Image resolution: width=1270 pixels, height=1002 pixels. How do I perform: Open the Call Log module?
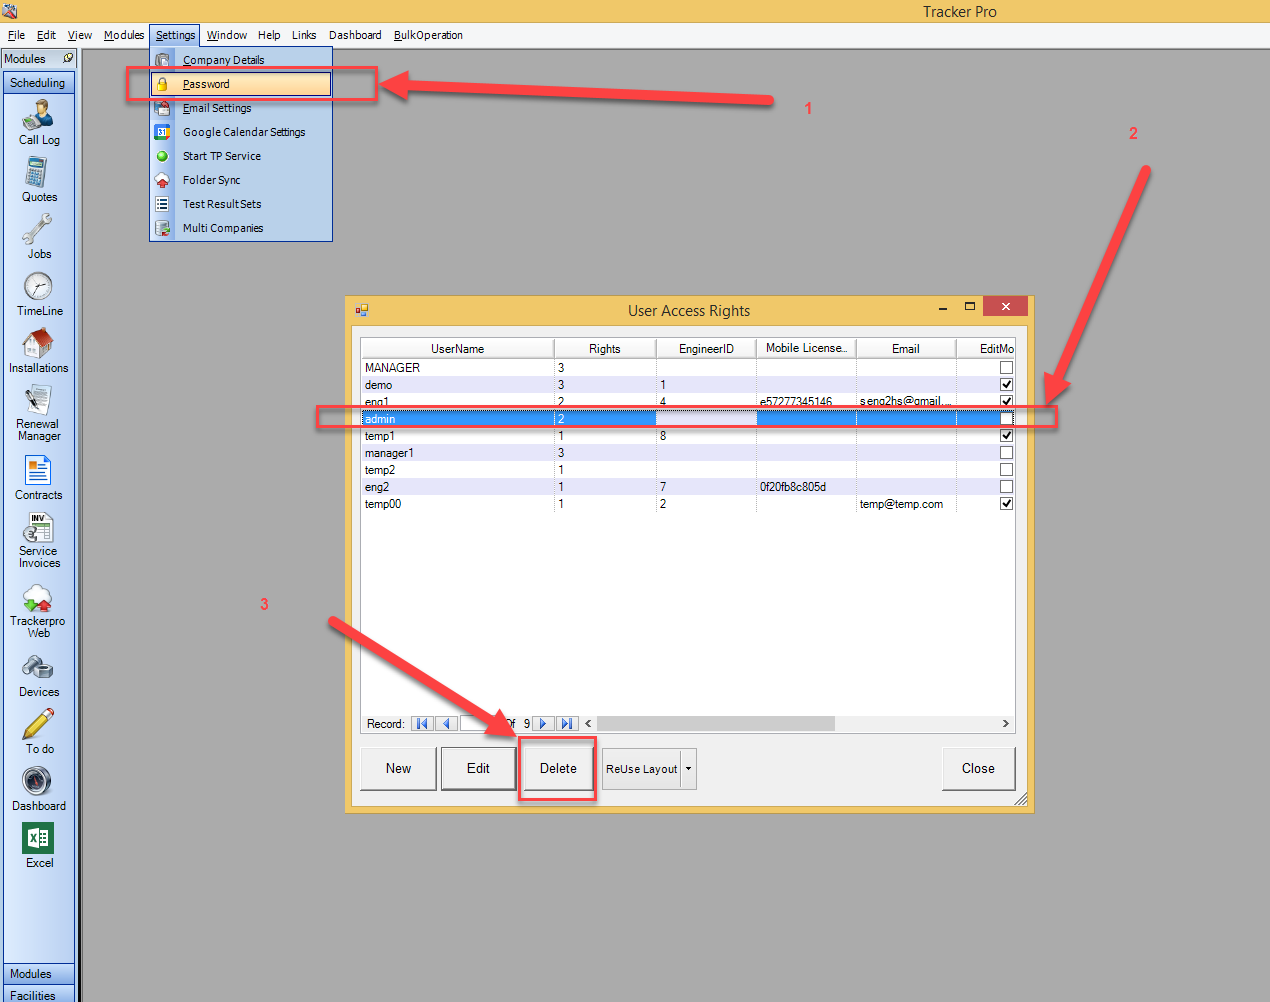(x=38, y=124)
